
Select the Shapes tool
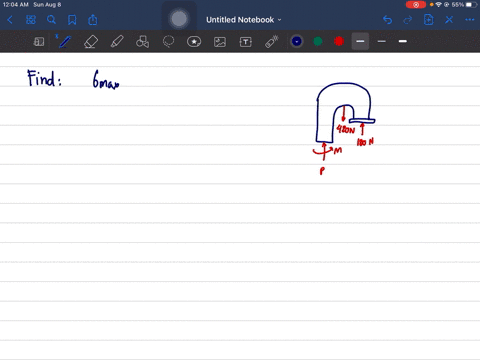[x=142, y=42]
